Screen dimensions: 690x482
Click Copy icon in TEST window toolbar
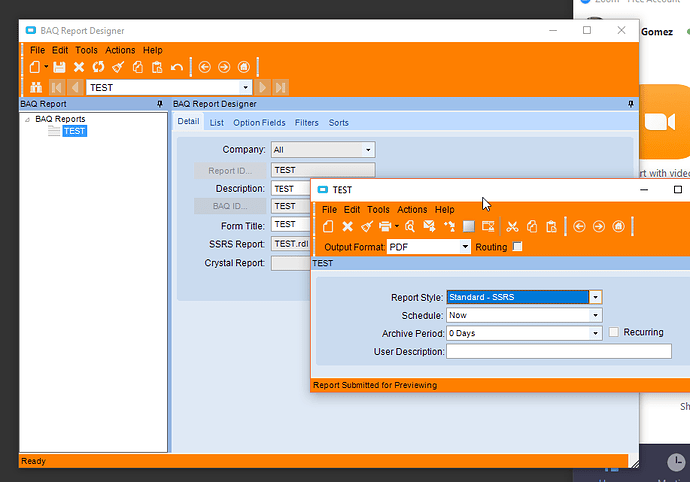coord(532,226)
